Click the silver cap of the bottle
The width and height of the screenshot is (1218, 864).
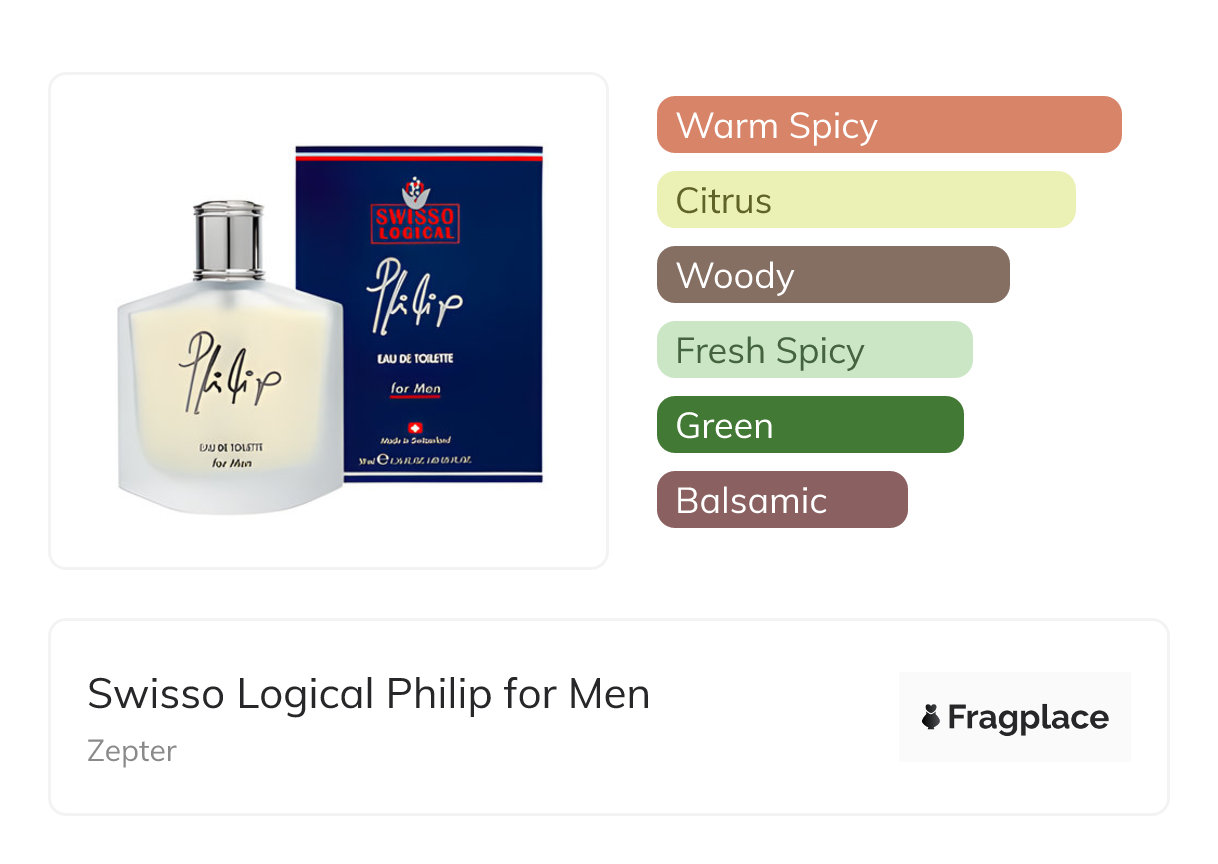point(228,240)
